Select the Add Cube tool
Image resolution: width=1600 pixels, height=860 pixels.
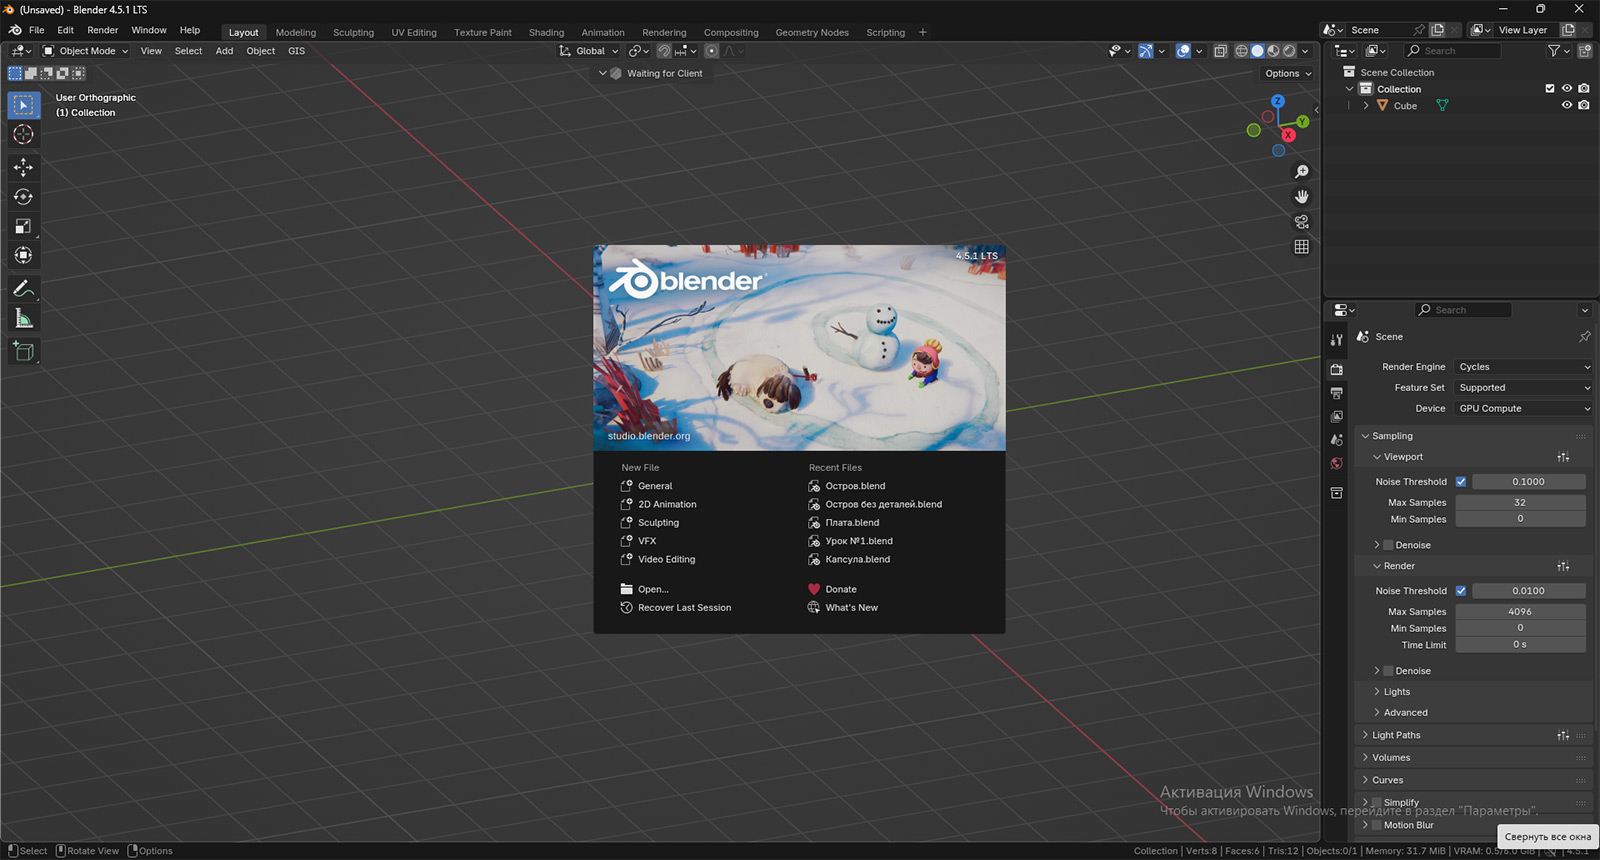coord(24,351)
